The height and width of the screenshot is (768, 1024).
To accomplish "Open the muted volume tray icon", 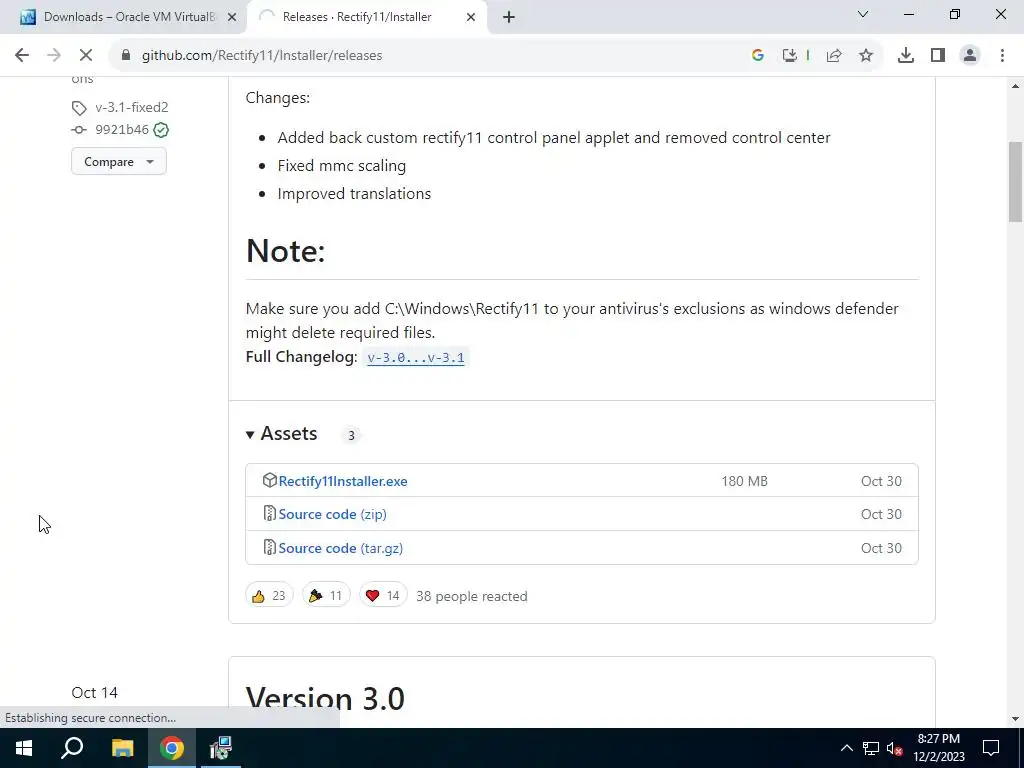I will point(894,748).
